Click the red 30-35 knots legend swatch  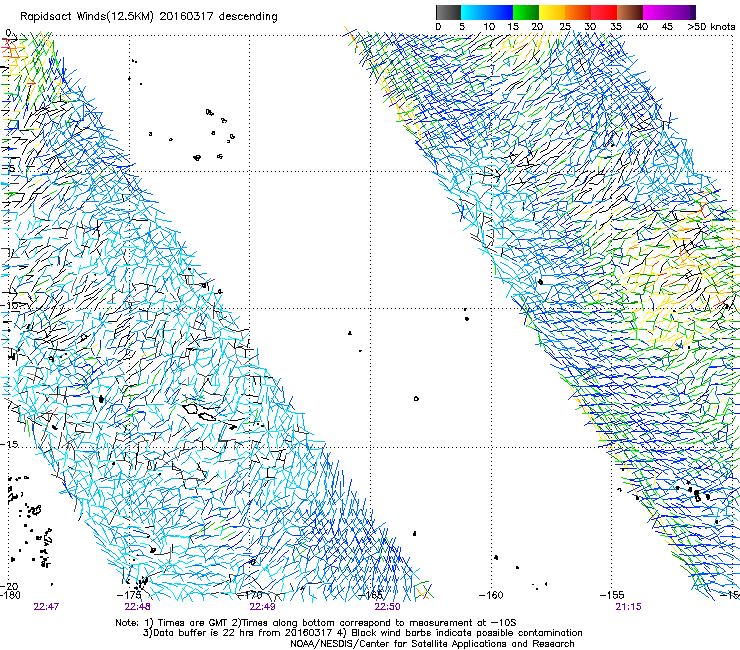(x=604, y=12)
